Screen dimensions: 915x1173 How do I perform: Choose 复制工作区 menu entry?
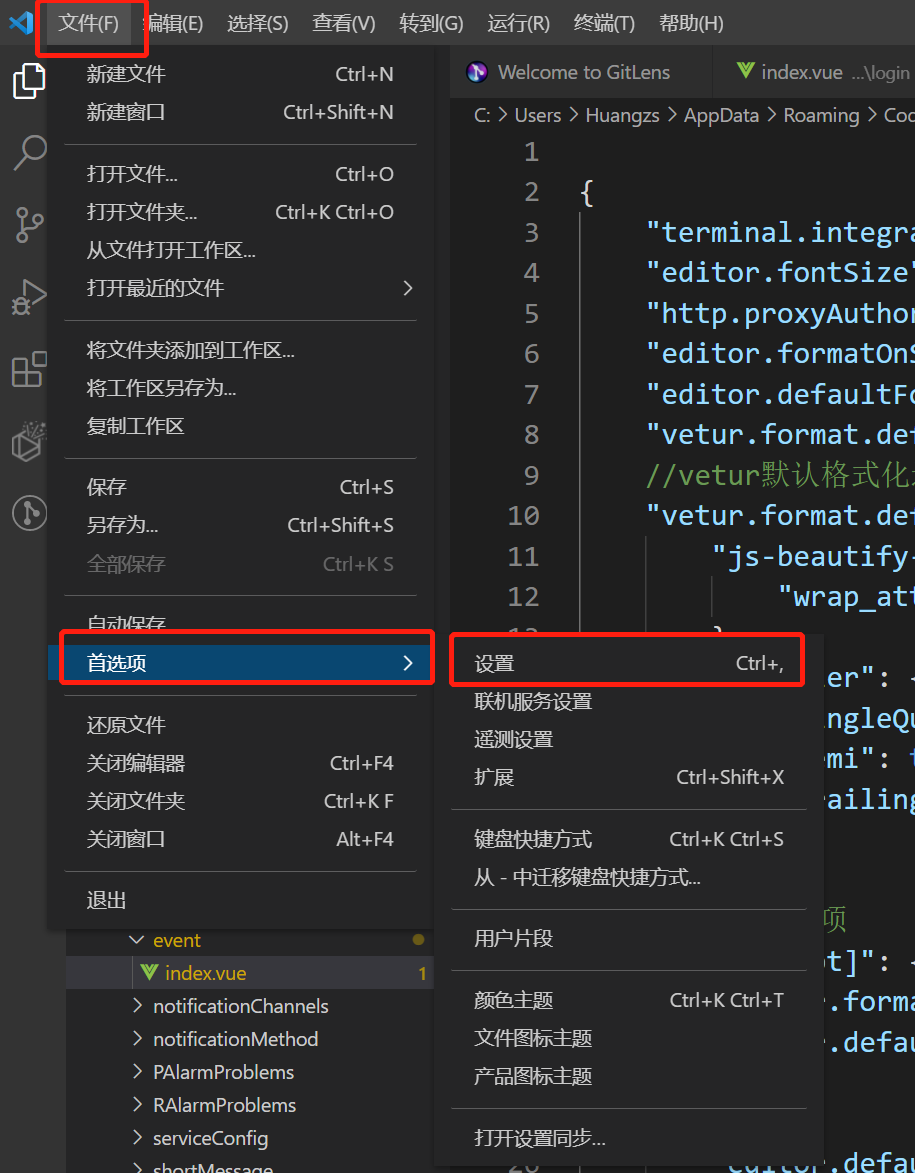pyautogui.click(x=240, y=426)
